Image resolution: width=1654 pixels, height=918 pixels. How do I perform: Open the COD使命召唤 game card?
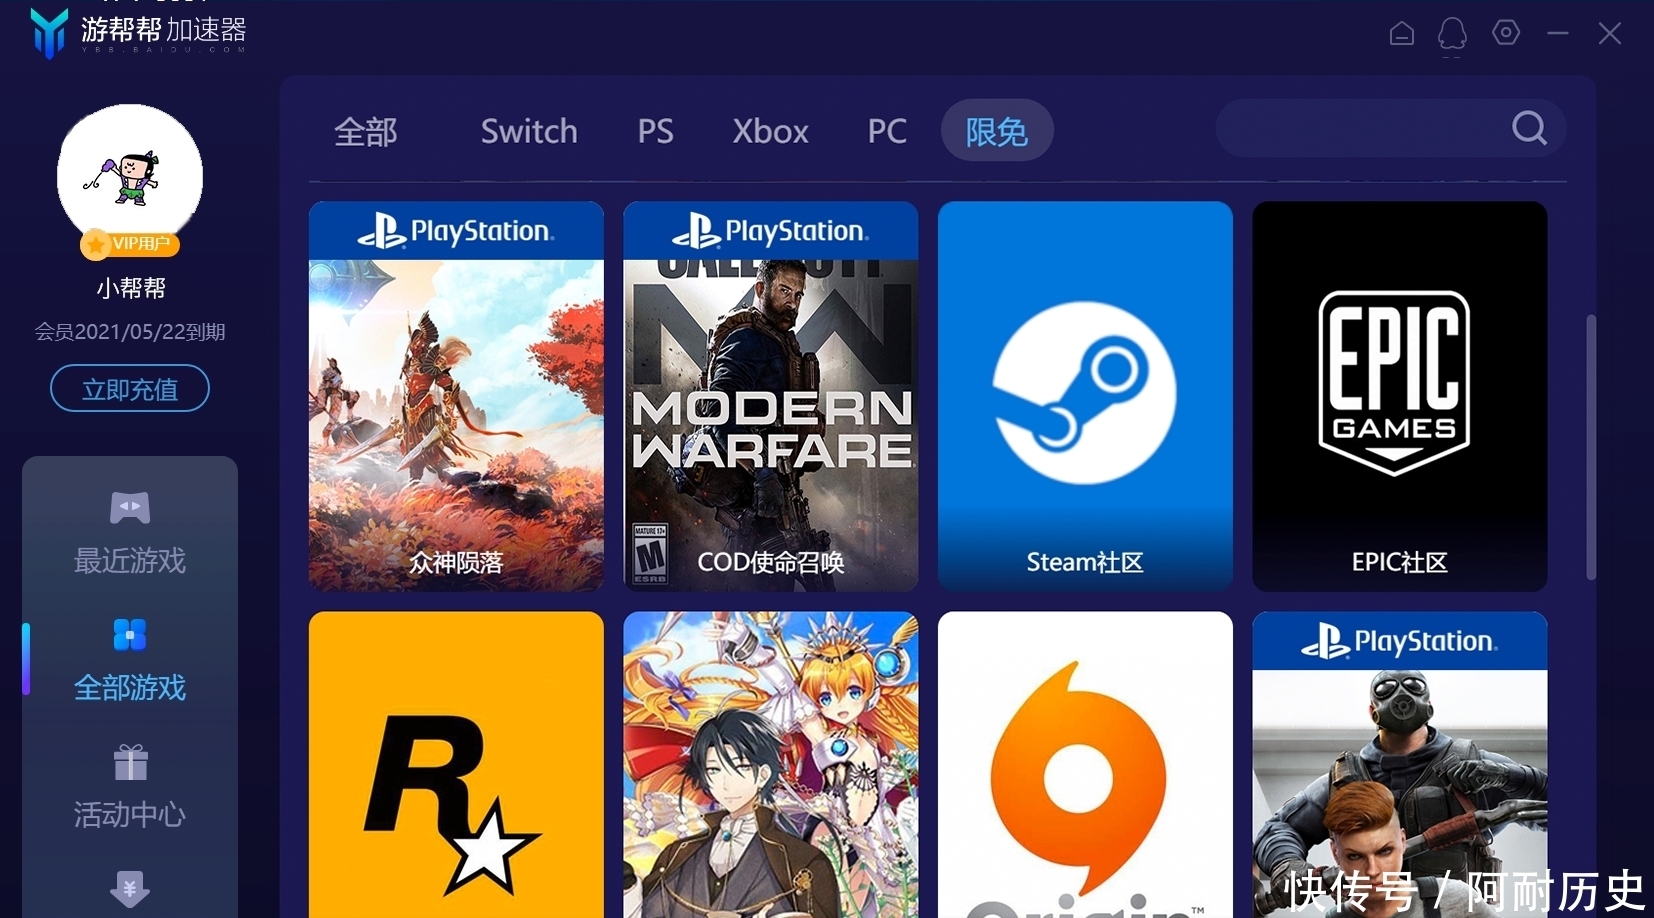(770, 396)
